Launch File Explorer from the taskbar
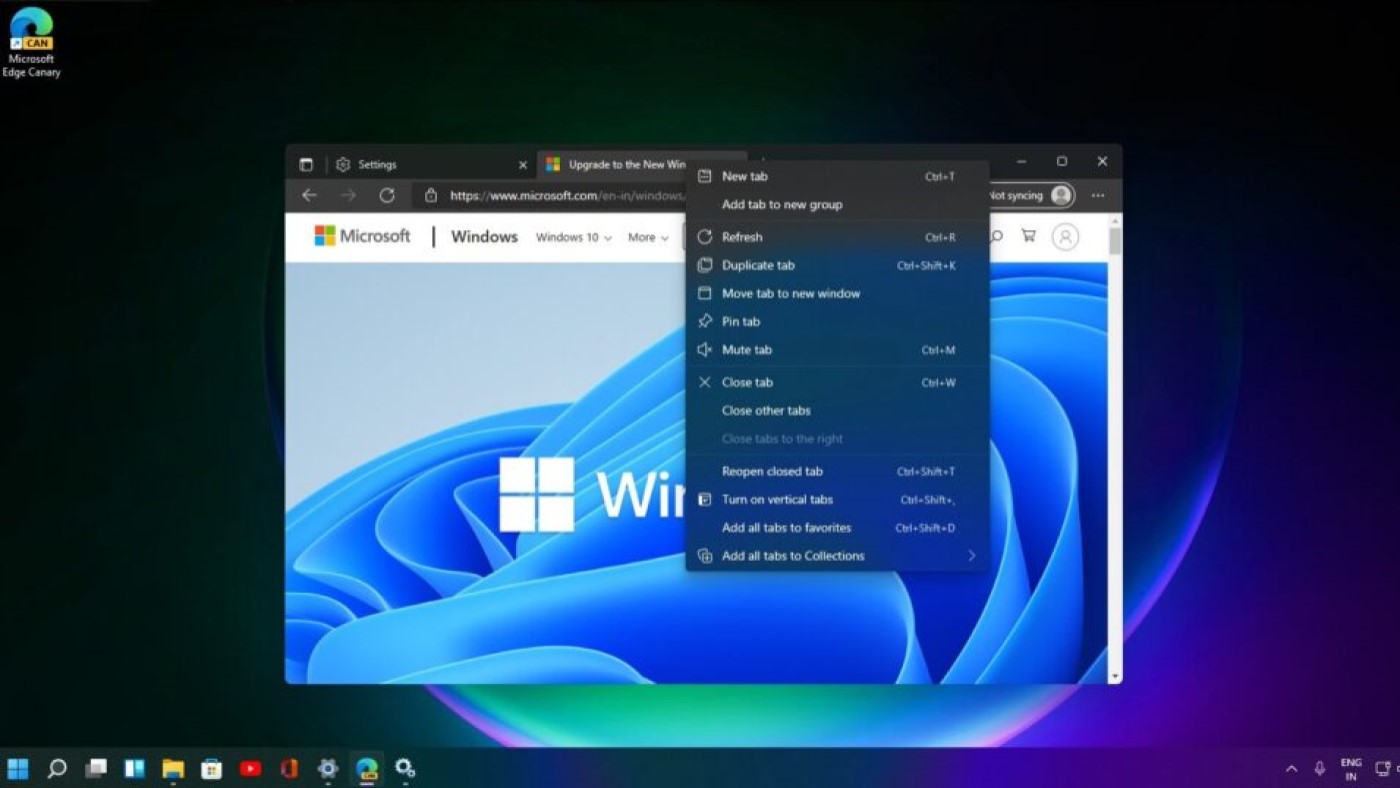The width and height of the screenshot is (1400, 788). click(x=173, y=768)
